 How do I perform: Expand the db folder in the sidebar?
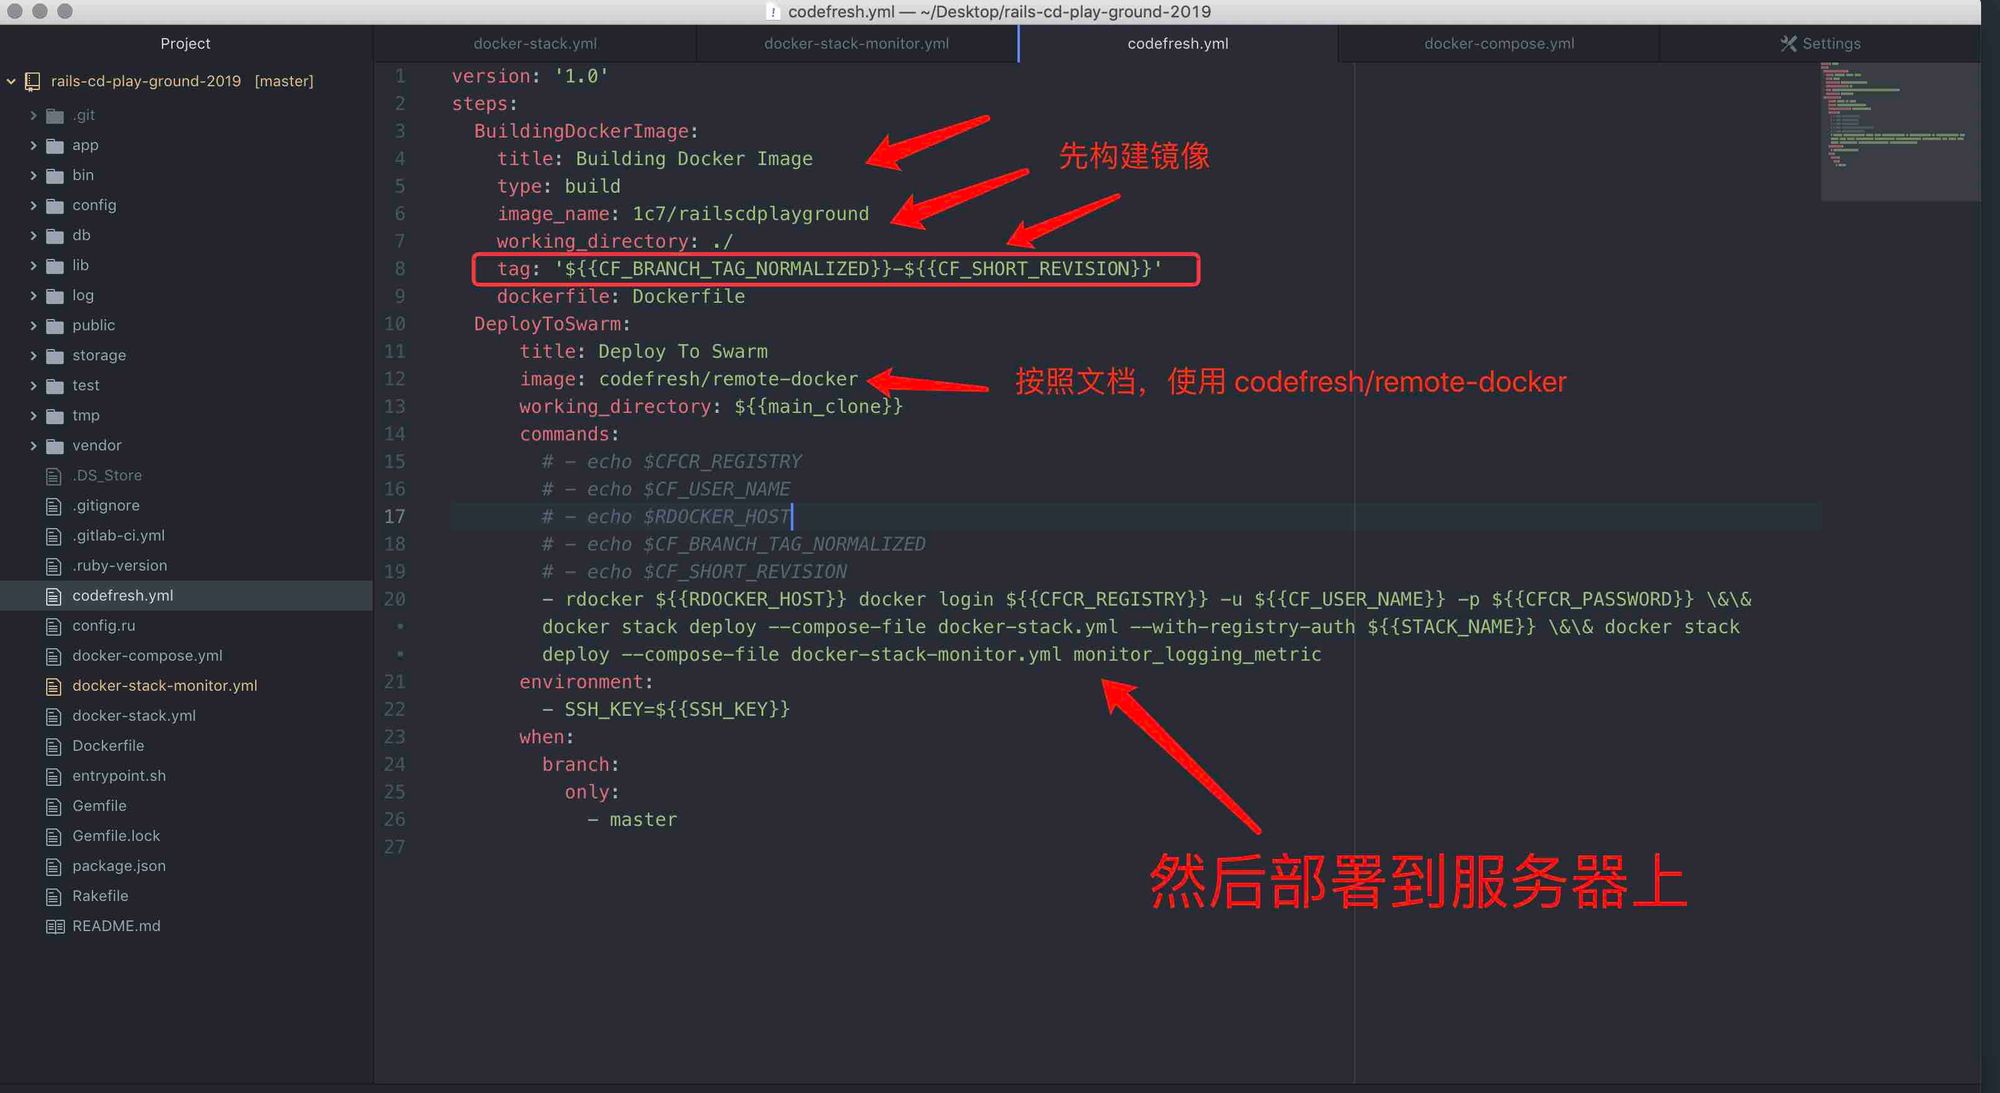tap(33, 235)
